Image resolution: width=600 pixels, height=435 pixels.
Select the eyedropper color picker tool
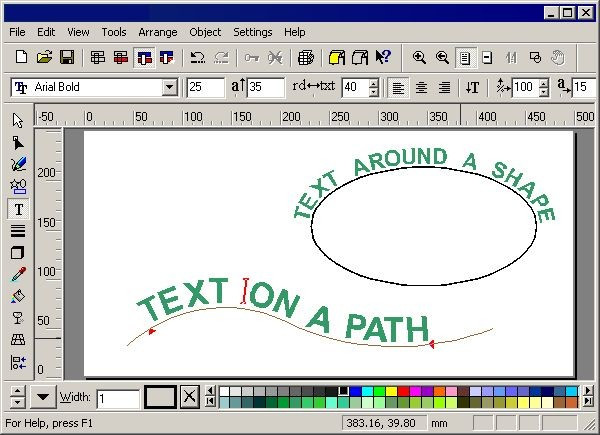[18, 274]
